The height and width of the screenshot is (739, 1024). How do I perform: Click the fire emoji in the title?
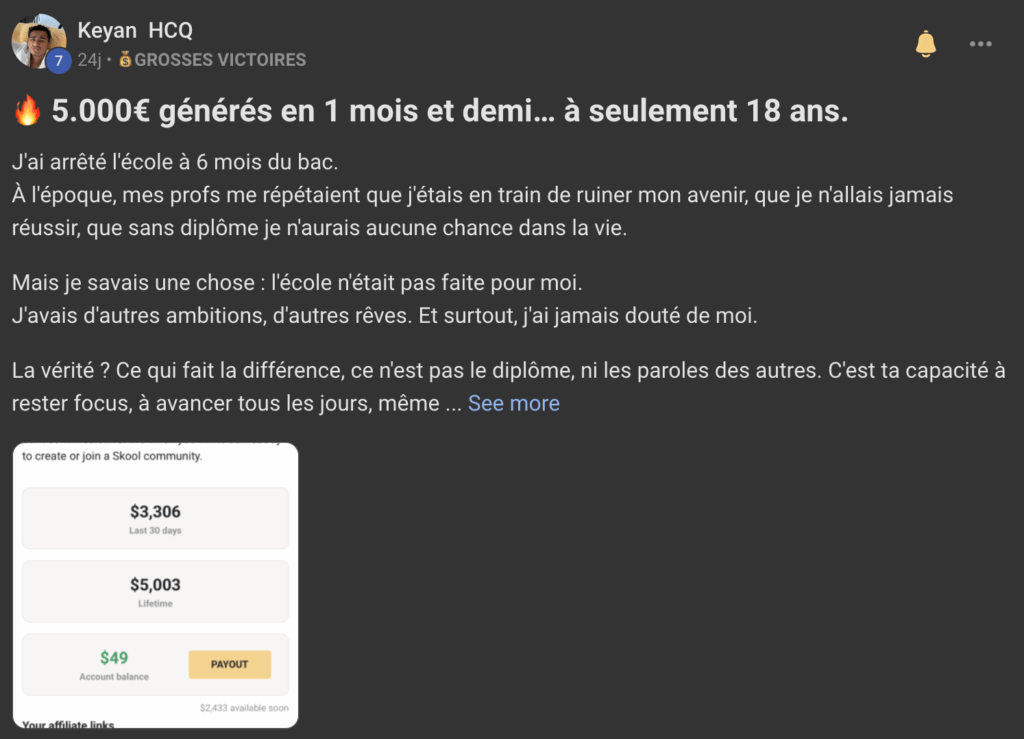tap(27, 111)
